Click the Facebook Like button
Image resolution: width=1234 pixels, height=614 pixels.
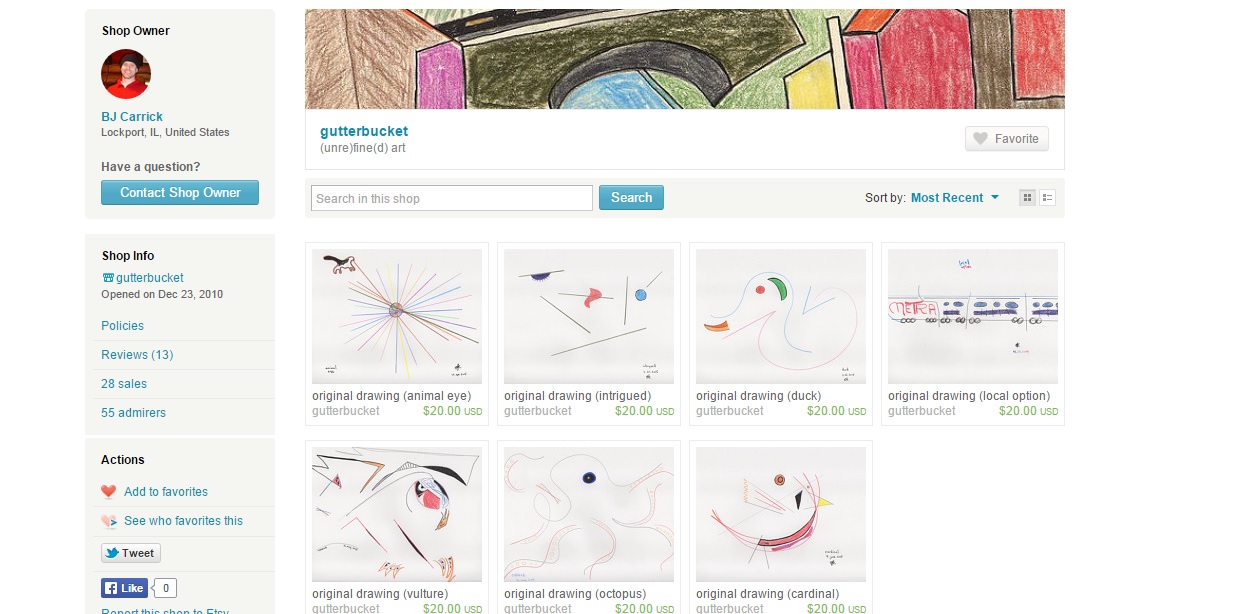124,588
